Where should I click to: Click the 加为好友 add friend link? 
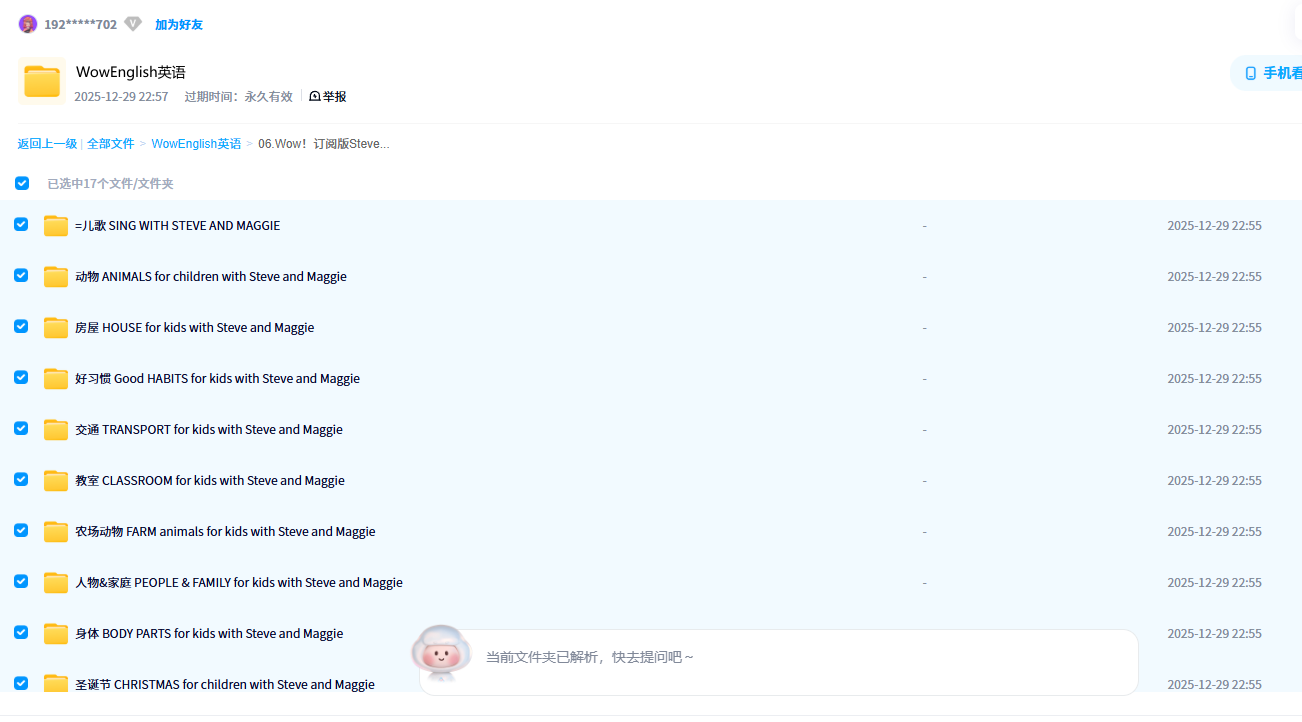pos(179,24)
